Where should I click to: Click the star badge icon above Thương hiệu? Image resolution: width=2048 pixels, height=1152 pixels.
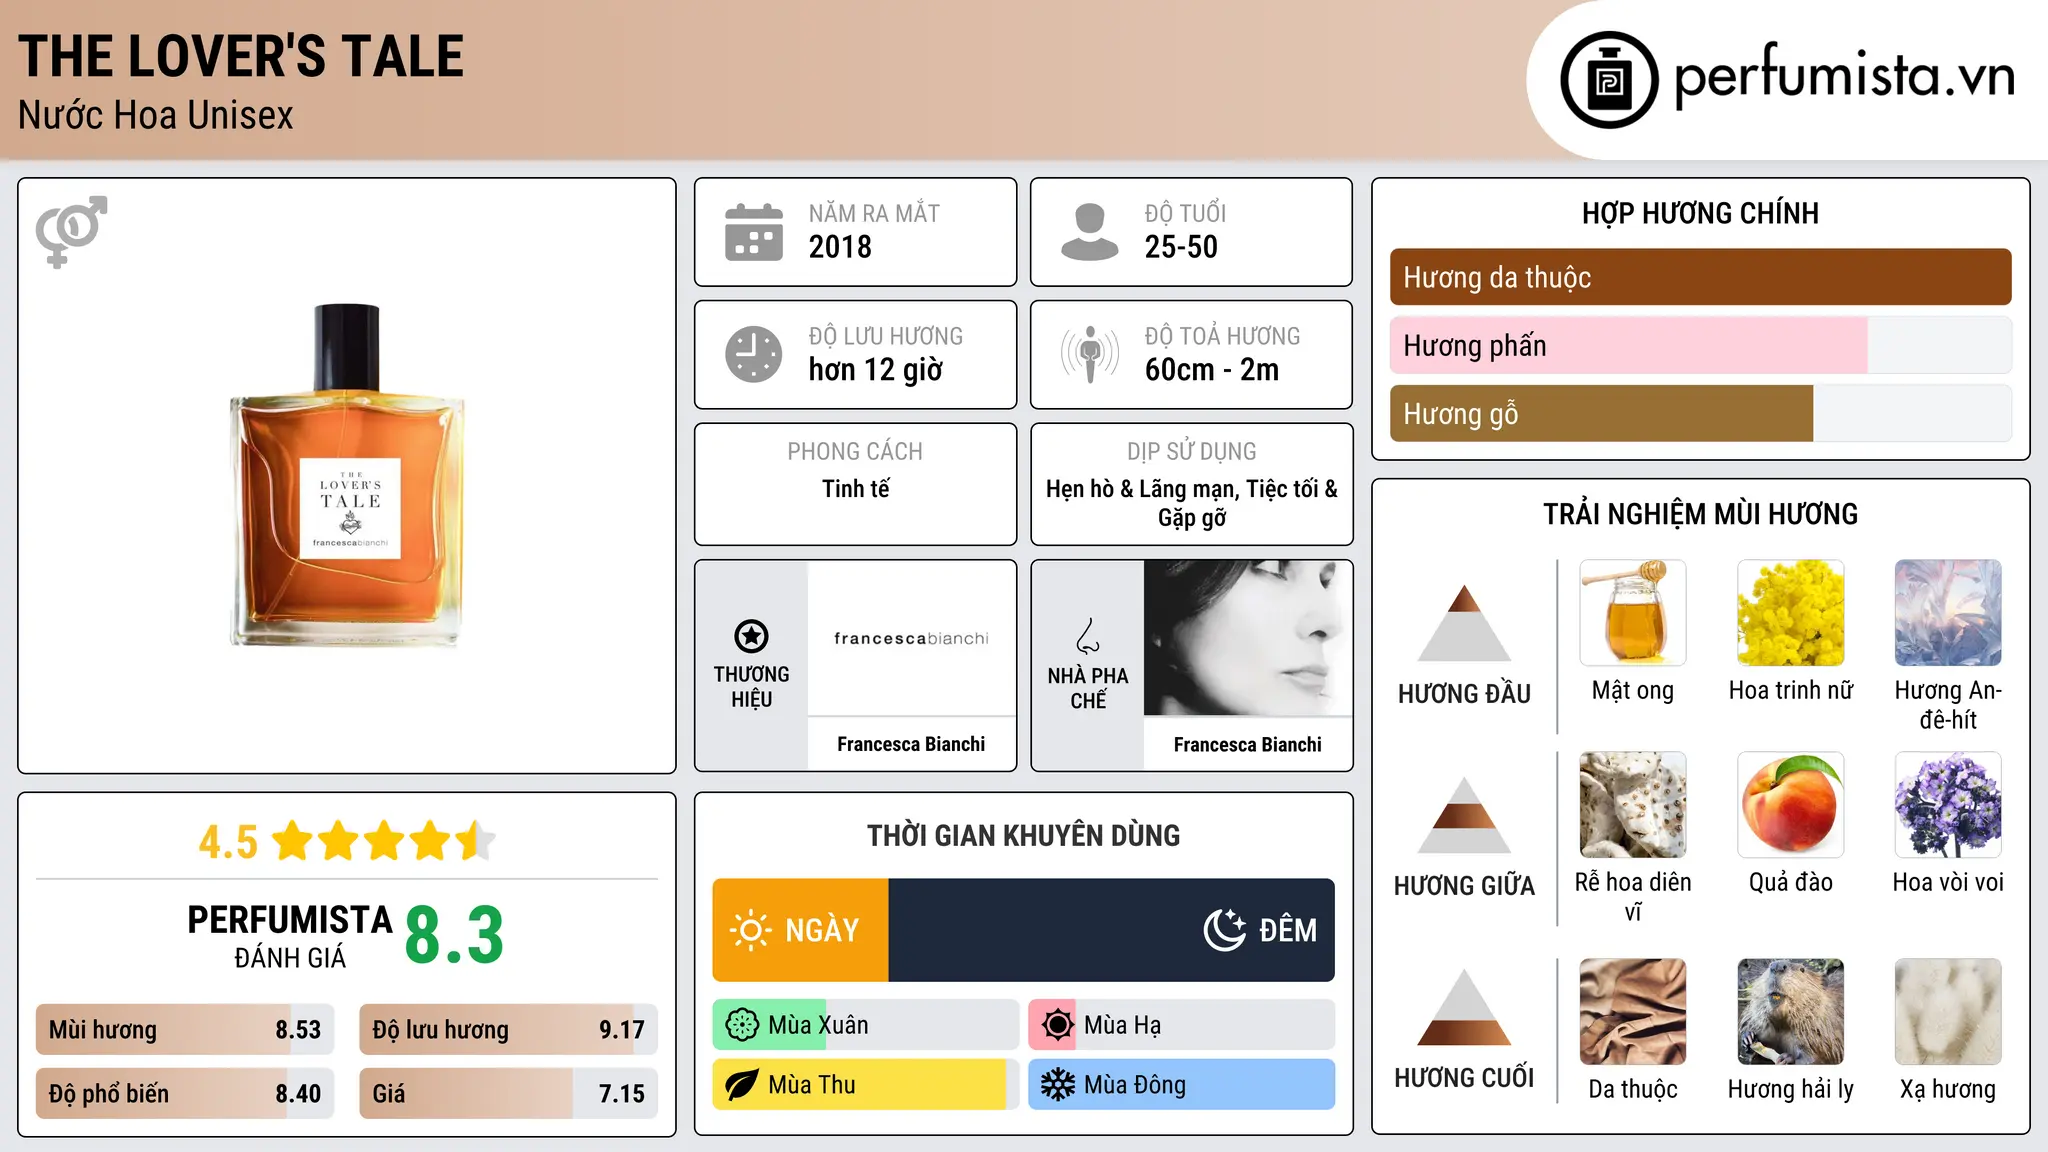pyautogui.click(x=751, y=635)
